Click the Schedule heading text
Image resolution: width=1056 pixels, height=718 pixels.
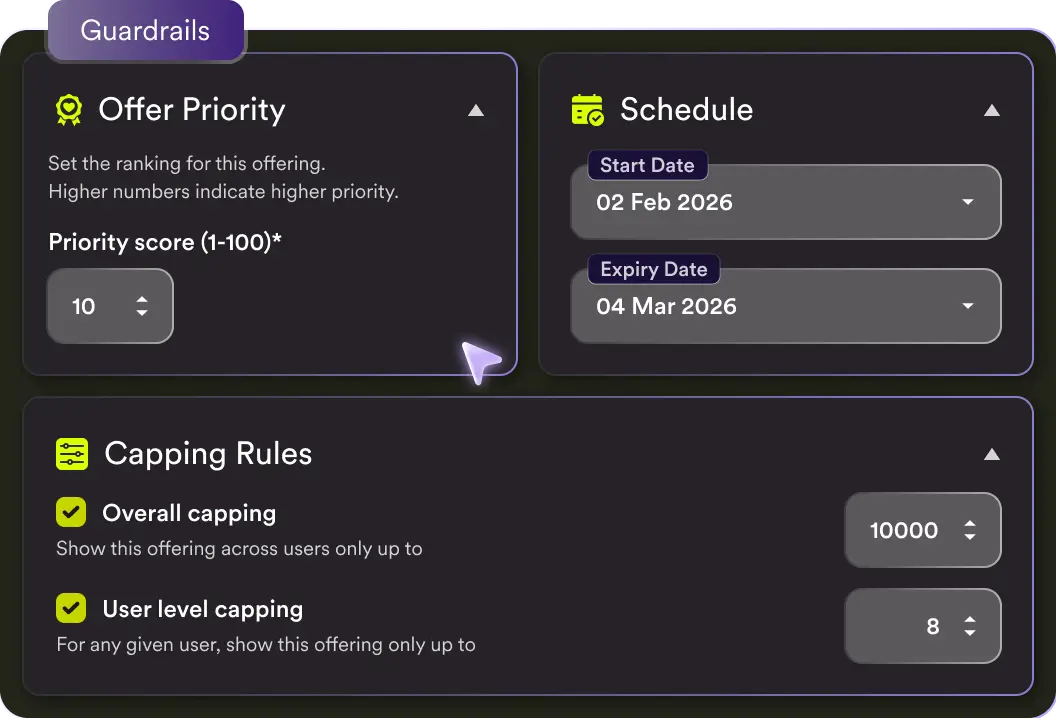(x=686, y=110)
